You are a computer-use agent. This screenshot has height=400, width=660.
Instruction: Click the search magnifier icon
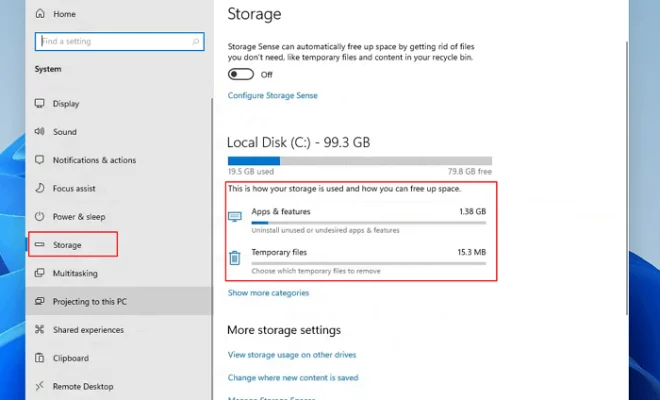click(x=195, y=41)
